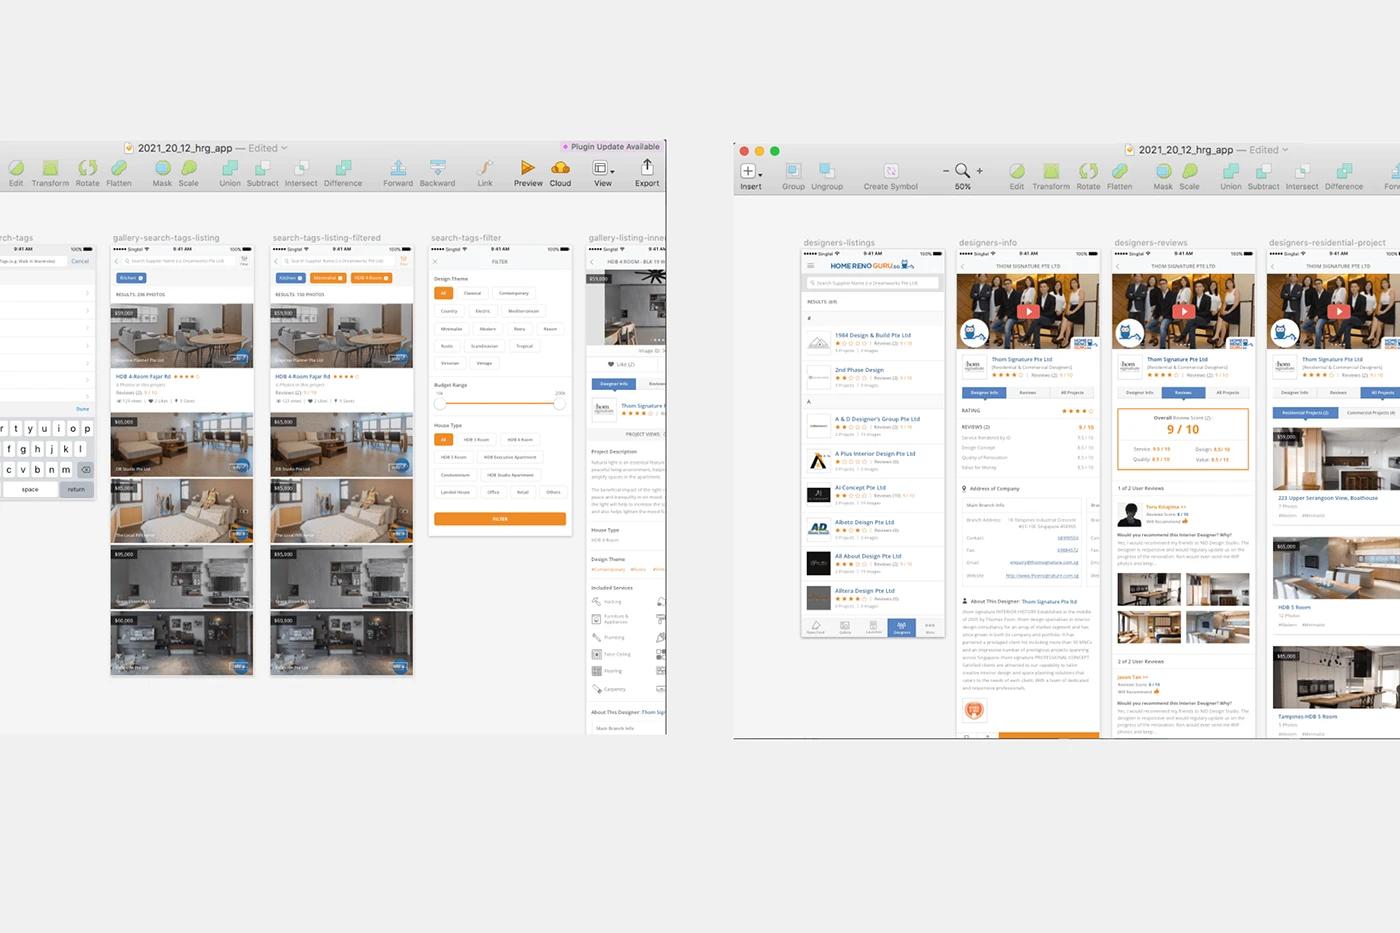1400x933 pixels.
Task: Select All Projects tab in designers-info artboard
Action: (1072, 392)
